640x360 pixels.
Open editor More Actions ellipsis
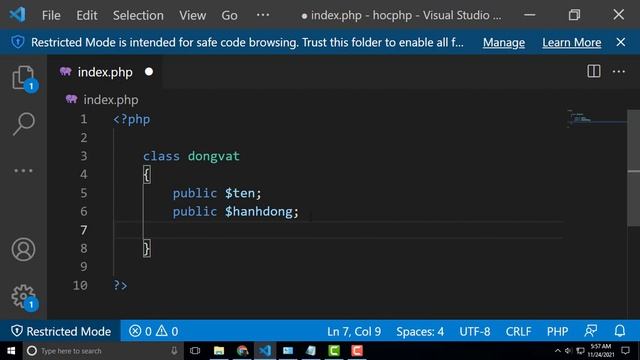pos(619,71)
